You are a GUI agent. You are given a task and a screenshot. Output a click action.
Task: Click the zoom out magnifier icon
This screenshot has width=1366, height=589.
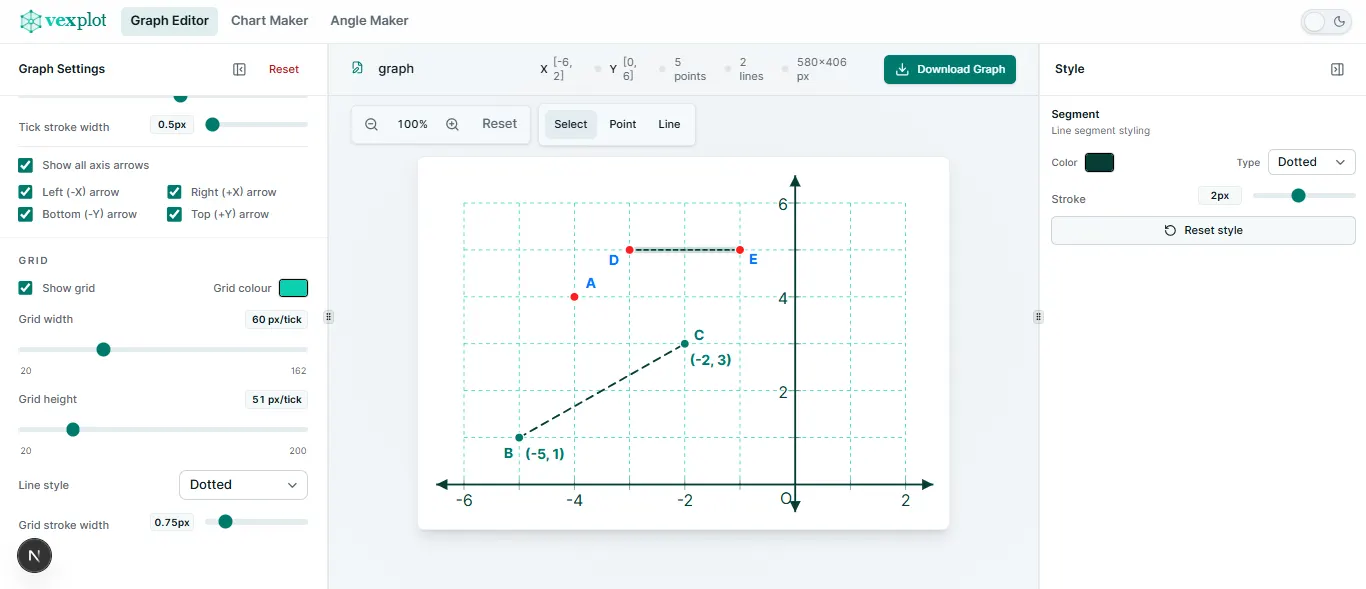tap(371, 124)
